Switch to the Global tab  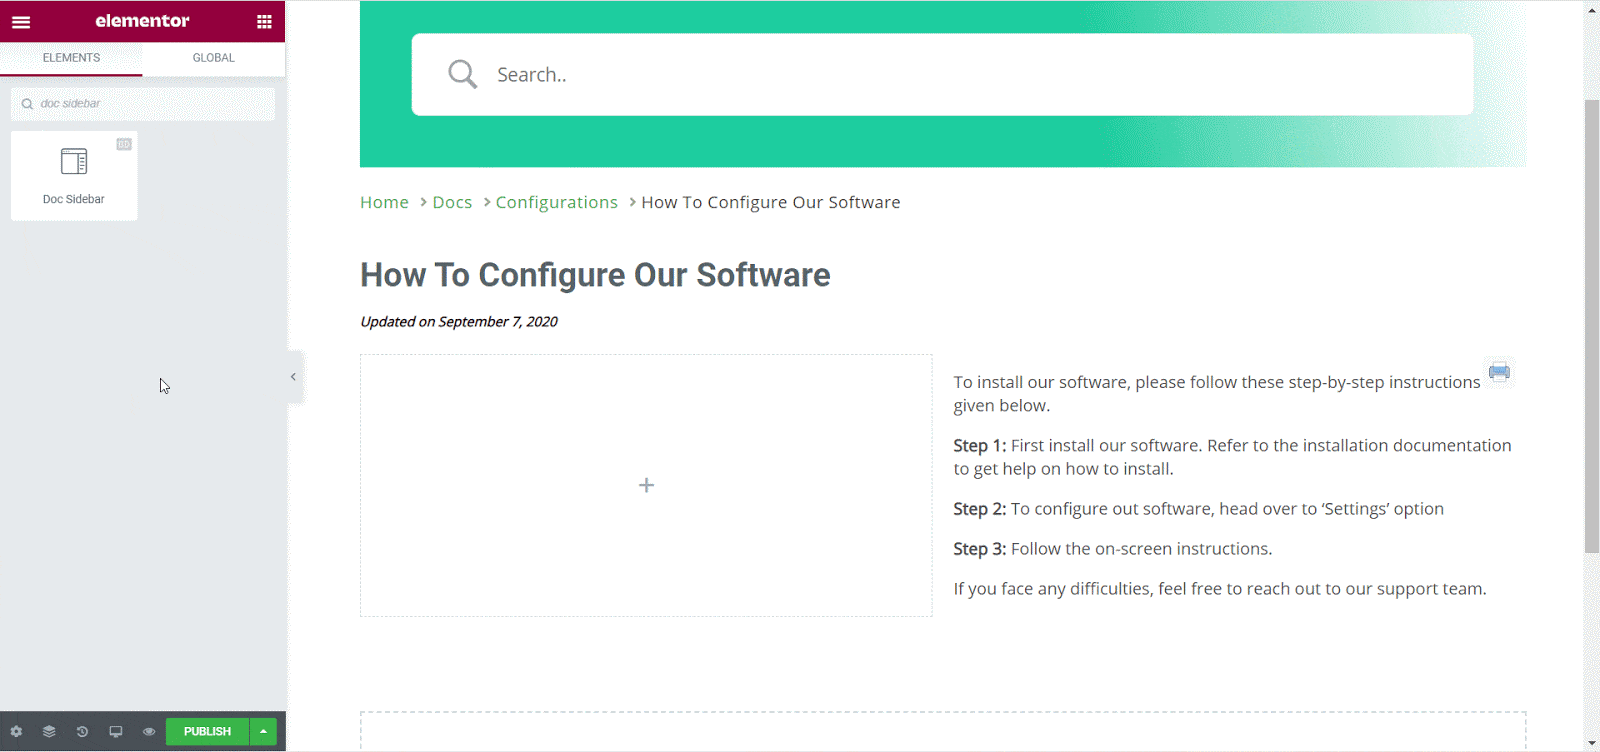pos(213,58)
